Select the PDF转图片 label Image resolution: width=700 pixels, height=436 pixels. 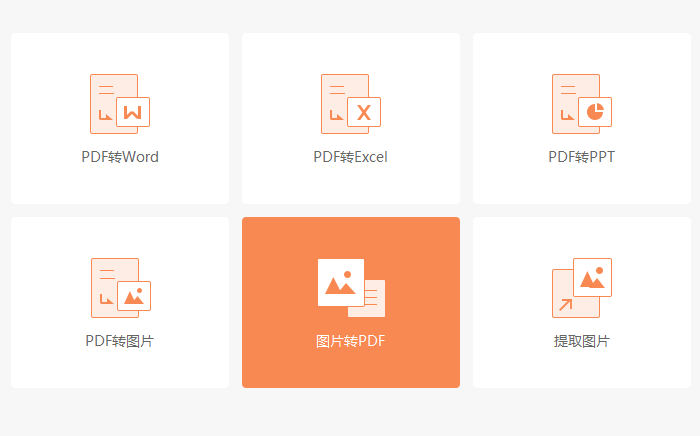click(x=120, y=341)
